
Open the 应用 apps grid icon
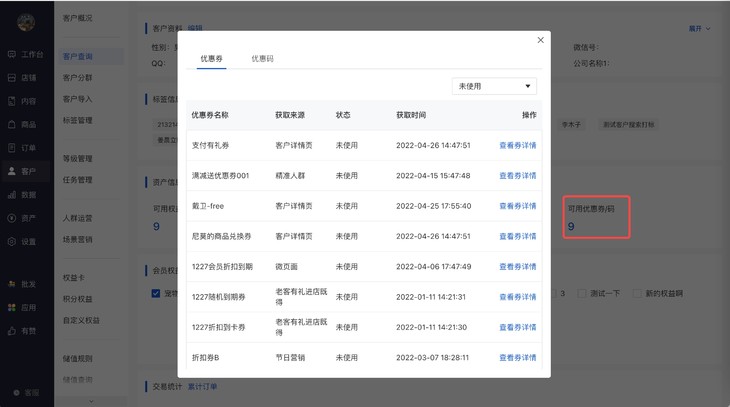12,307
